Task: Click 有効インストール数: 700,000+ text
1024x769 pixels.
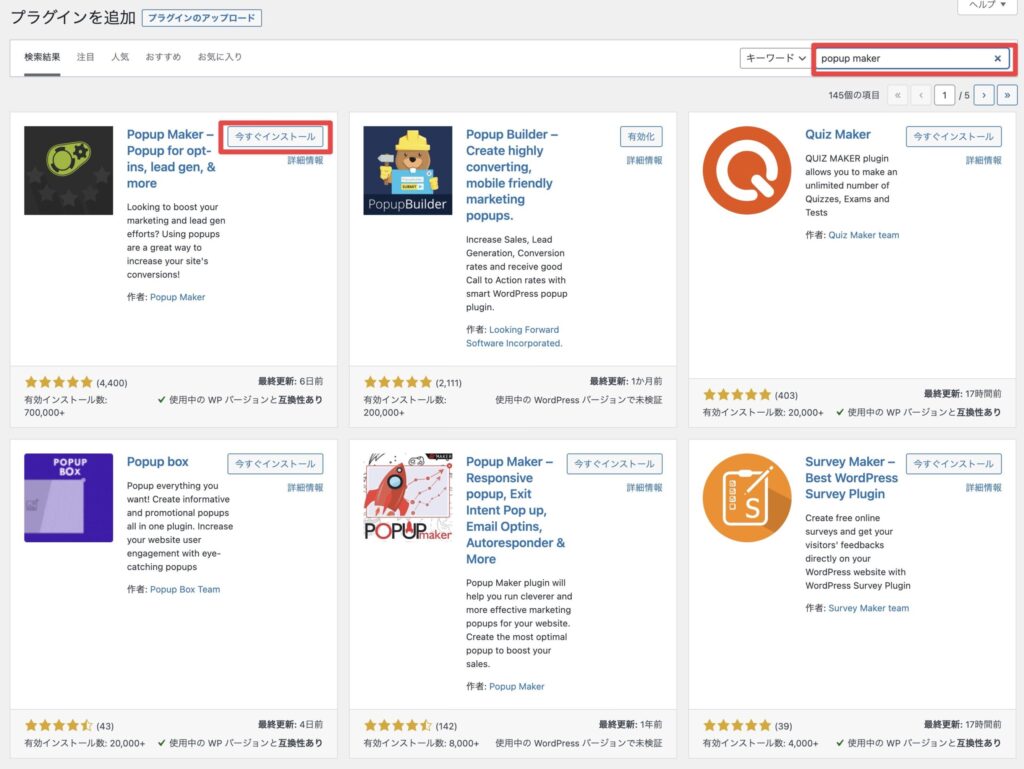Action: tap(66, 406)
